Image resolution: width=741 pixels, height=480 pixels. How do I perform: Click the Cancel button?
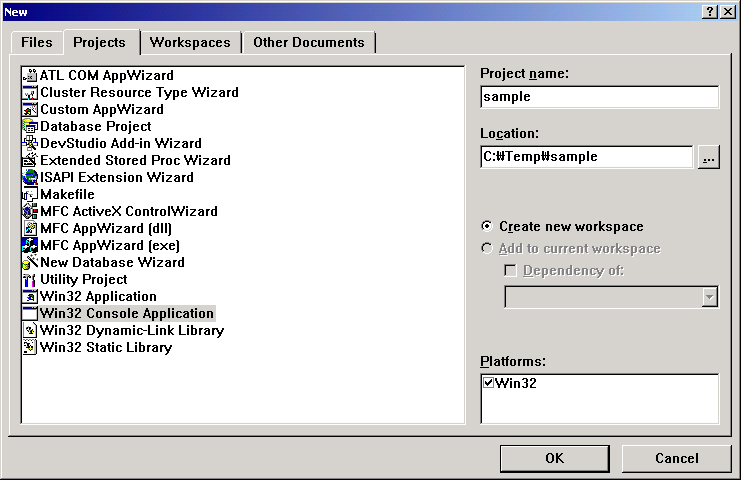point(676,458)
